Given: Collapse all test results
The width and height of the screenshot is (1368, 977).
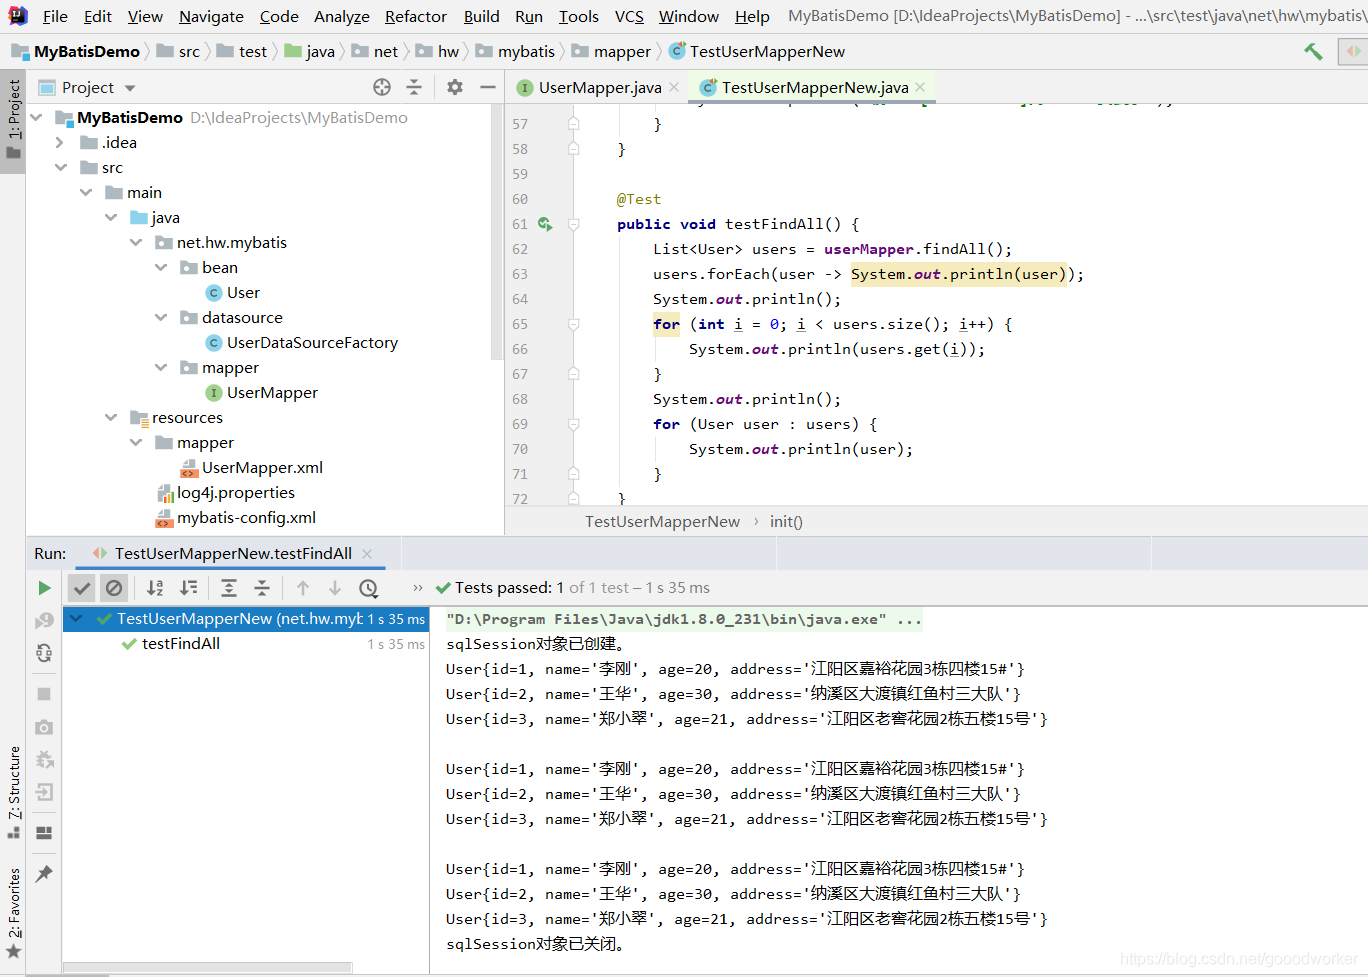Looking at the screenshot, I should point(262,588).
